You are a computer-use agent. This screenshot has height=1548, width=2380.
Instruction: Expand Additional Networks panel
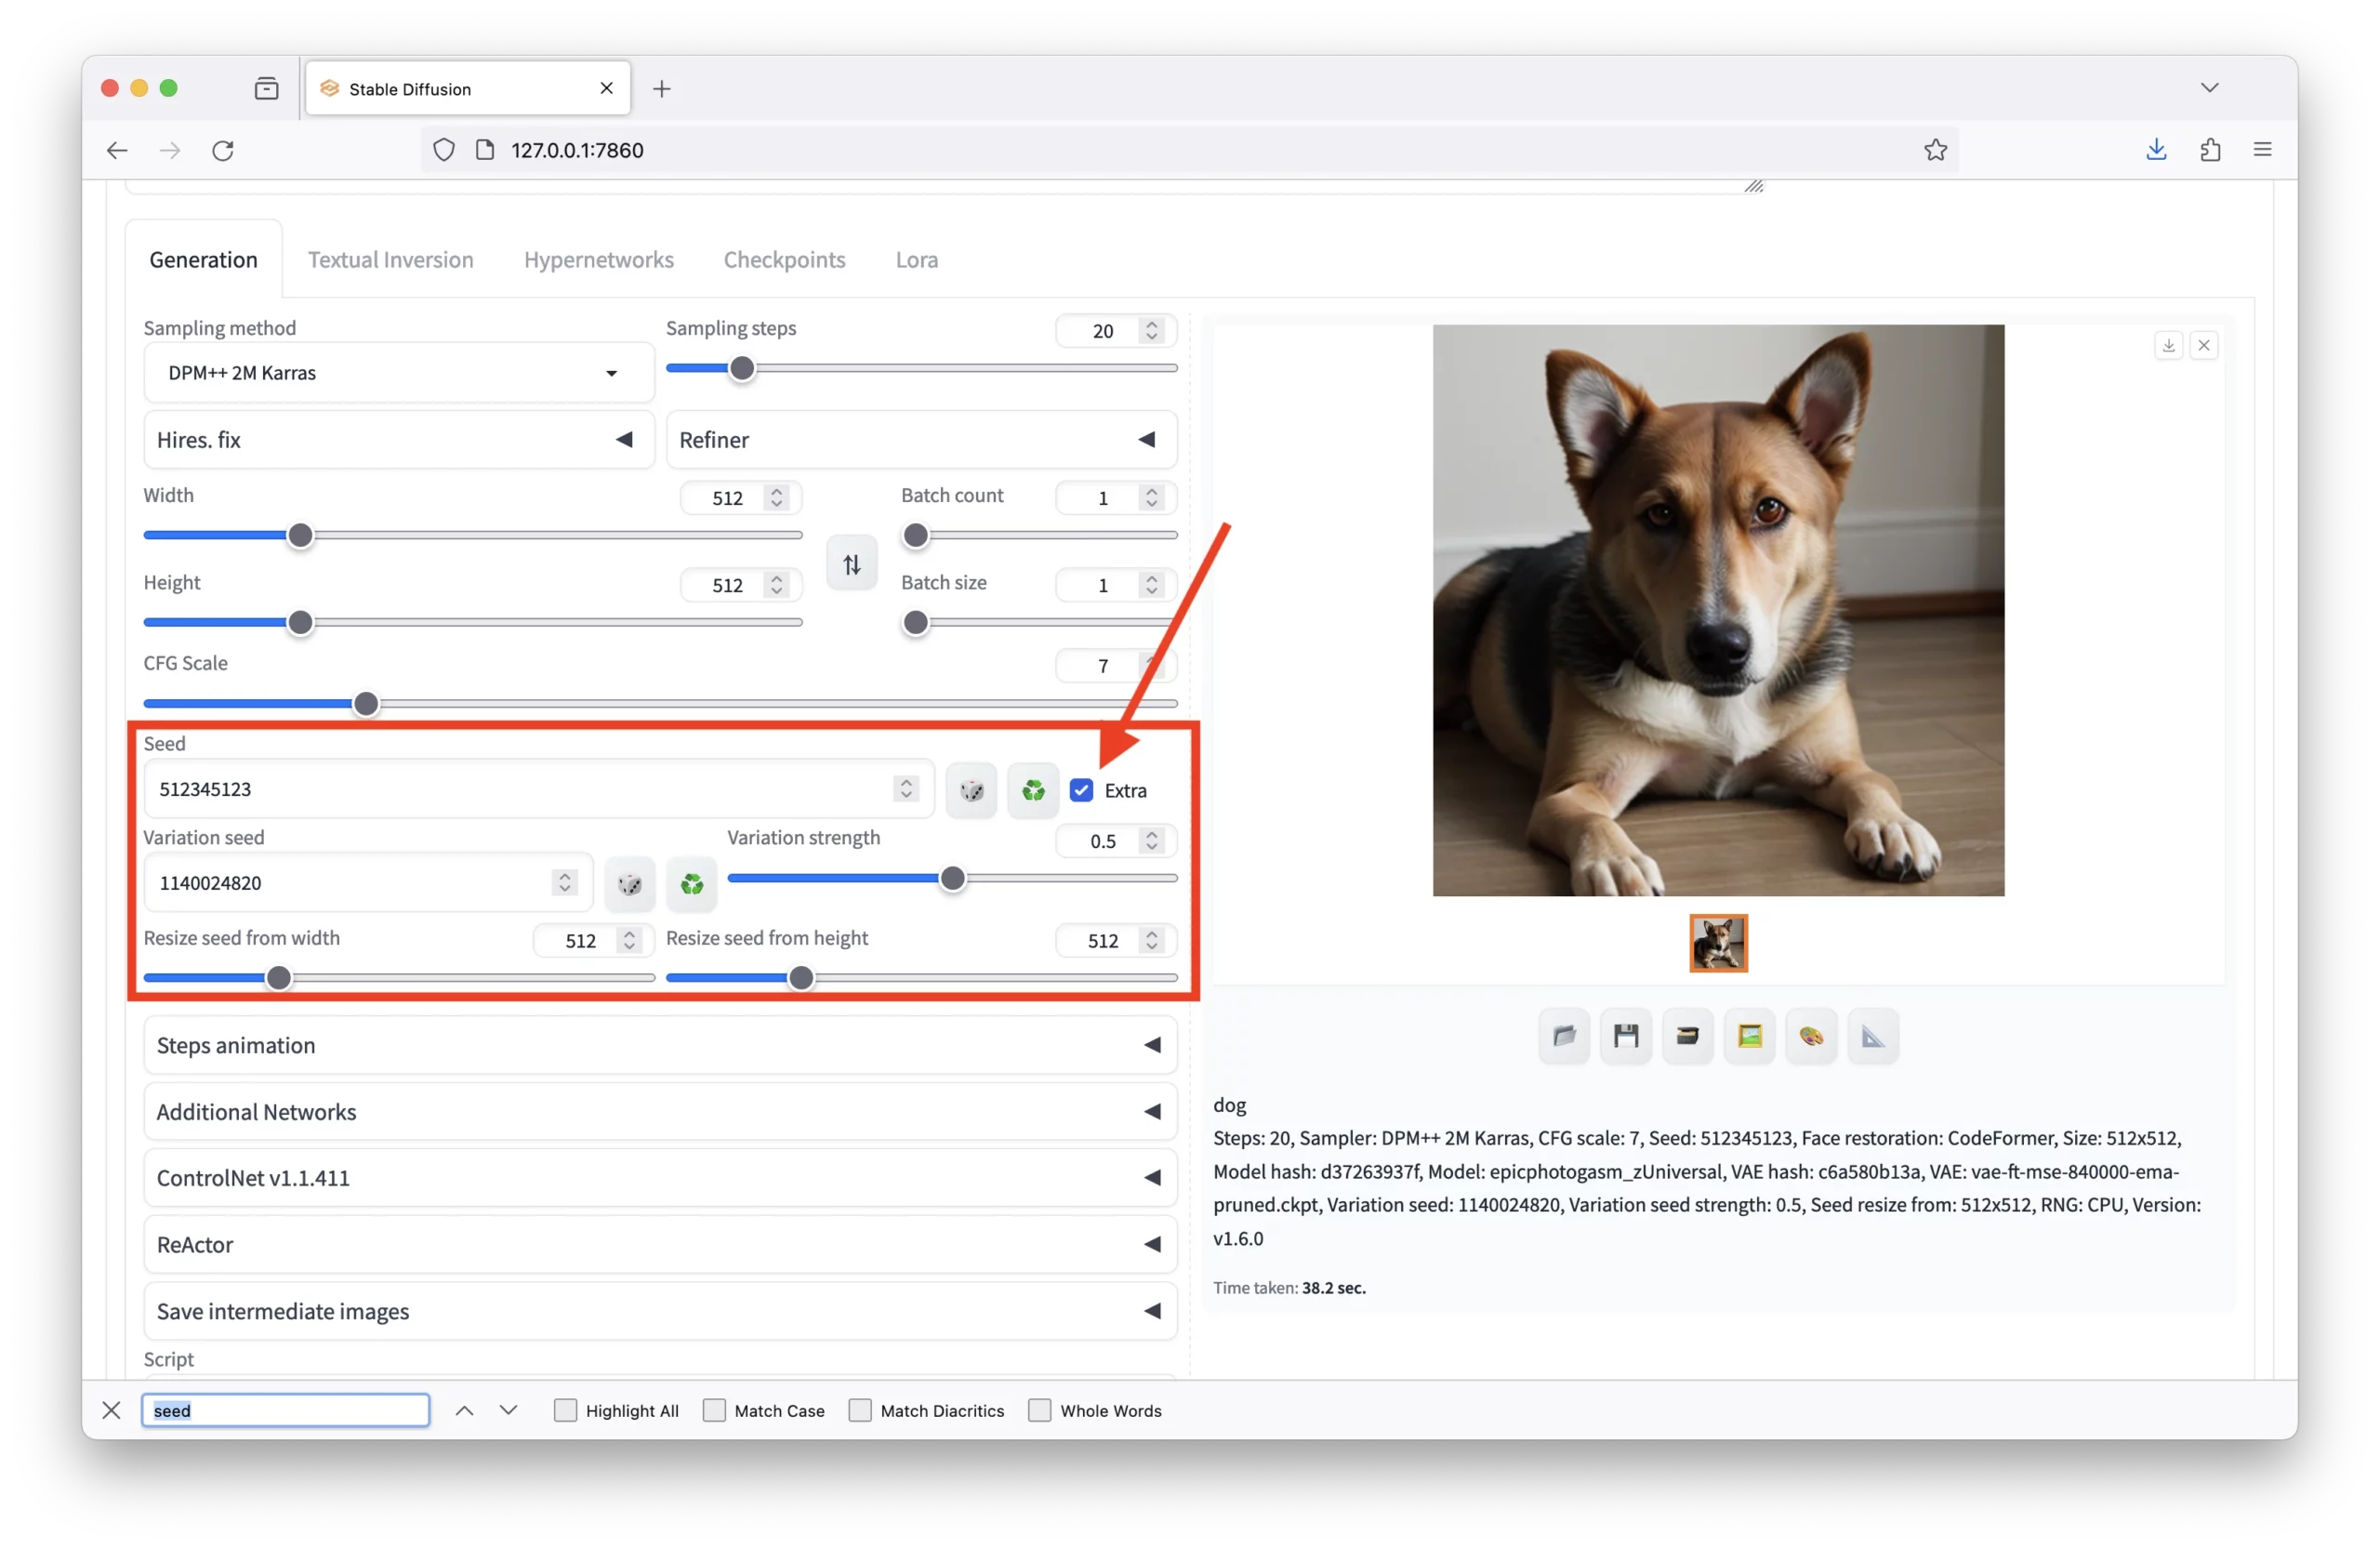(660, 1112)
